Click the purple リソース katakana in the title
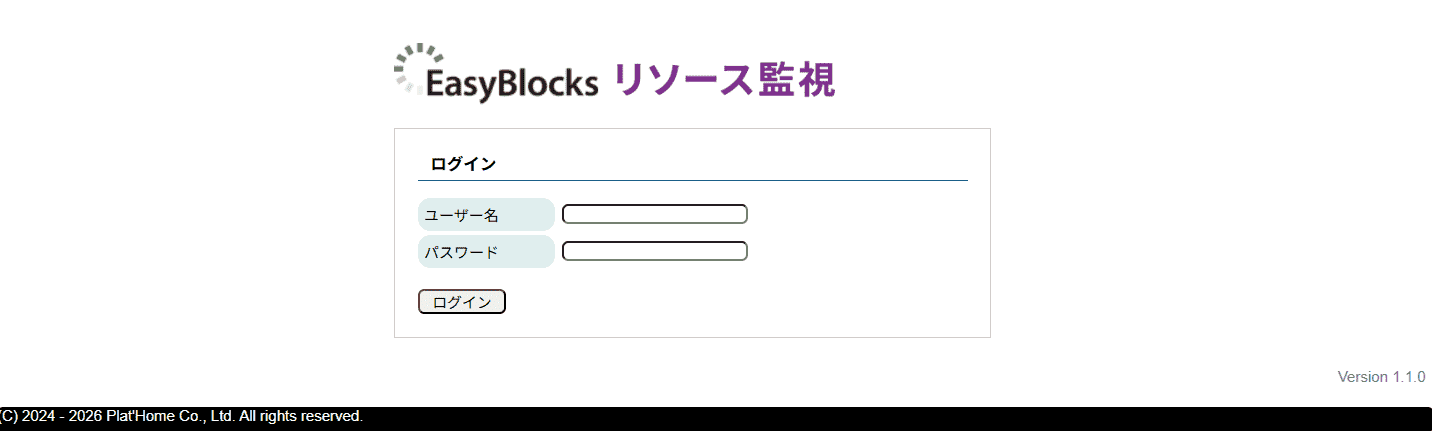The height and width of the screenshot is (431, 1432). point(681,80)
